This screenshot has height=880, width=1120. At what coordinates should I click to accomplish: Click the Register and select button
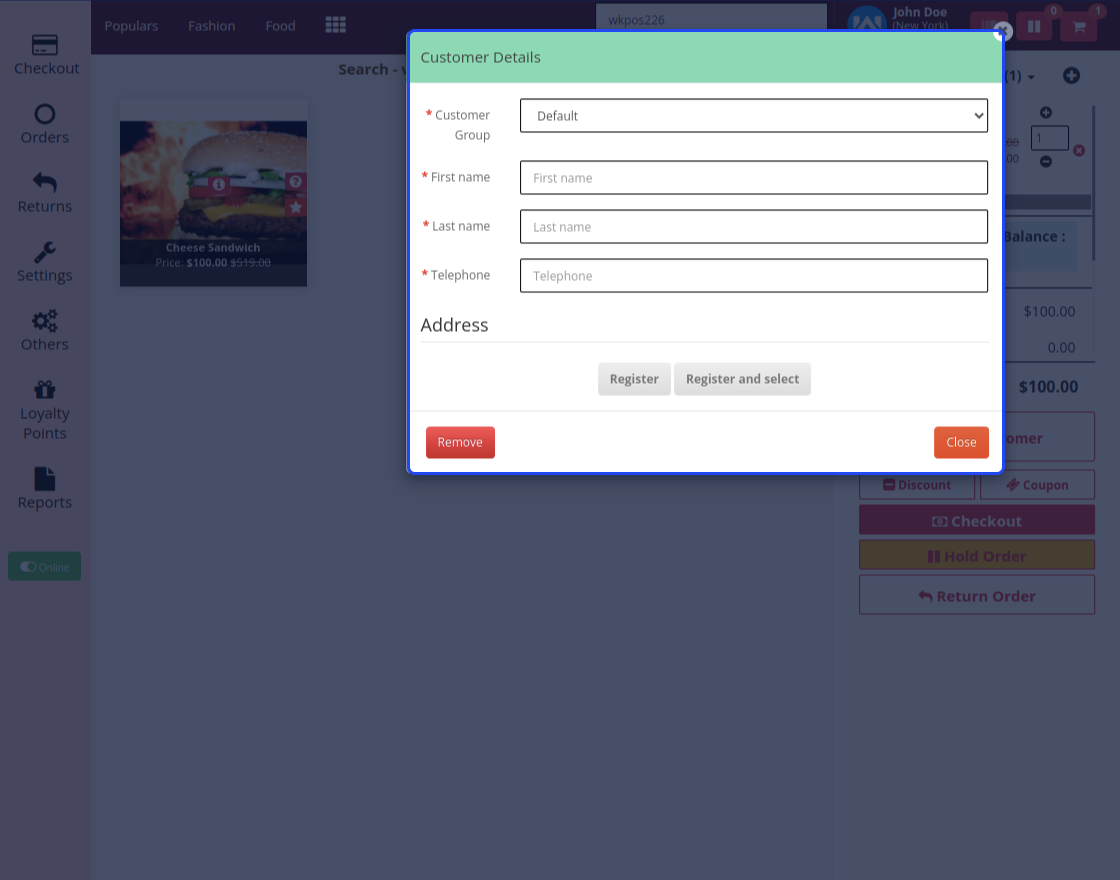click(x=742, y=379)
